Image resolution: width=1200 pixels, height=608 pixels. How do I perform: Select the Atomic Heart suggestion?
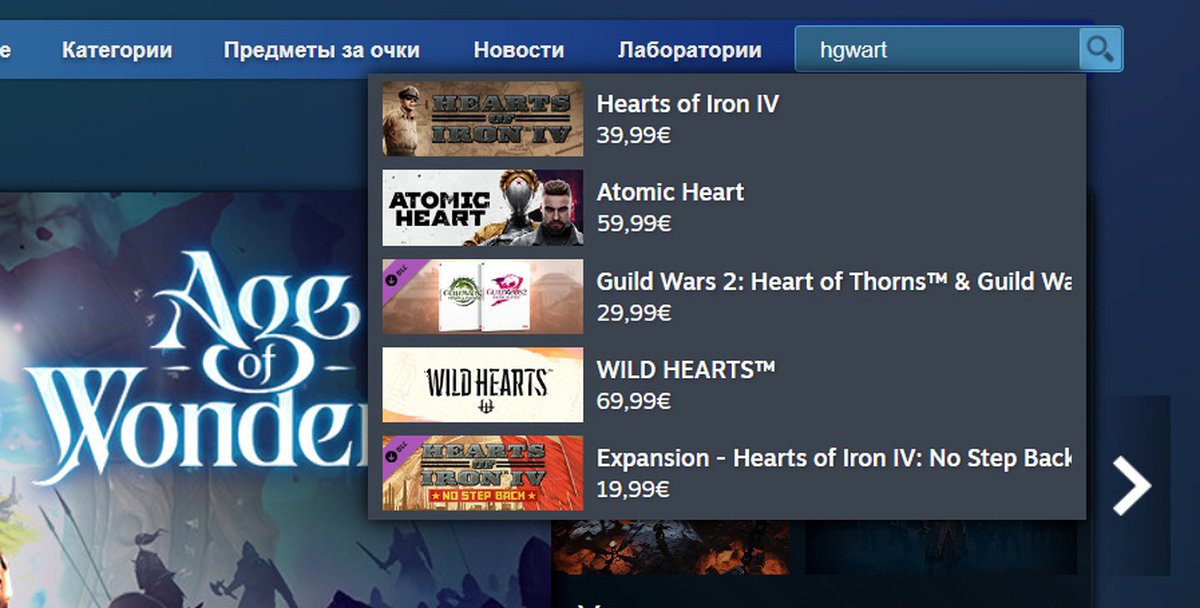(x=727, y=207)
